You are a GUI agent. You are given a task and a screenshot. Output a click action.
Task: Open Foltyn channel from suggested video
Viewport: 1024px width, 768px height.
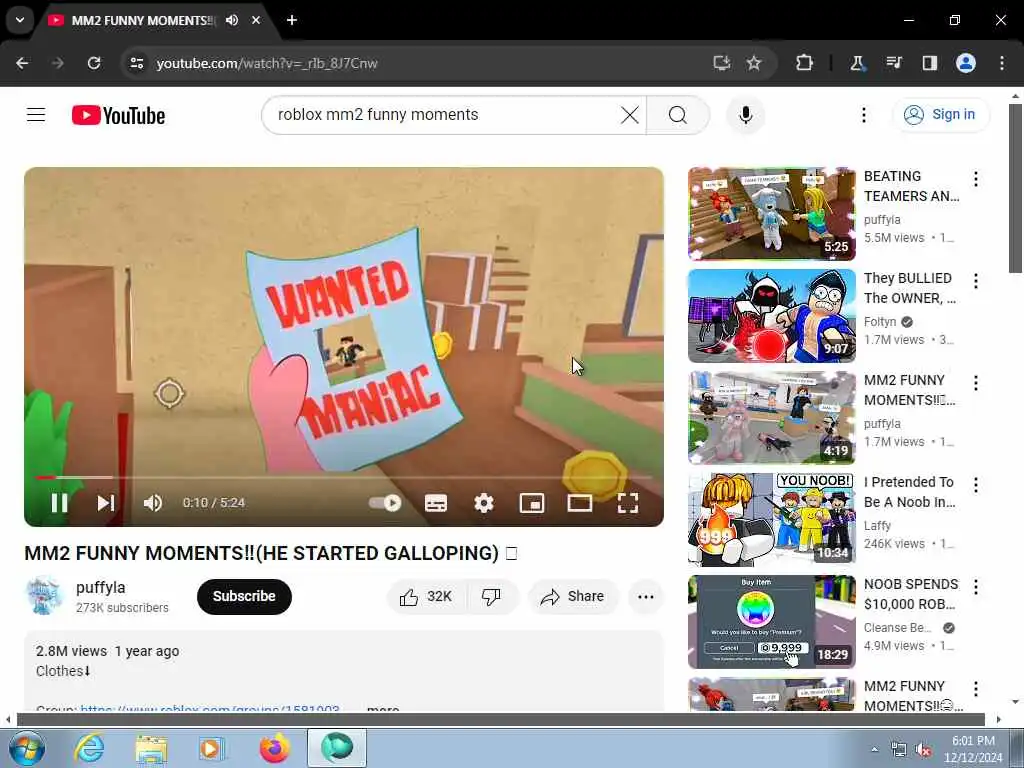pyautogui.click(x=880, y=321)
